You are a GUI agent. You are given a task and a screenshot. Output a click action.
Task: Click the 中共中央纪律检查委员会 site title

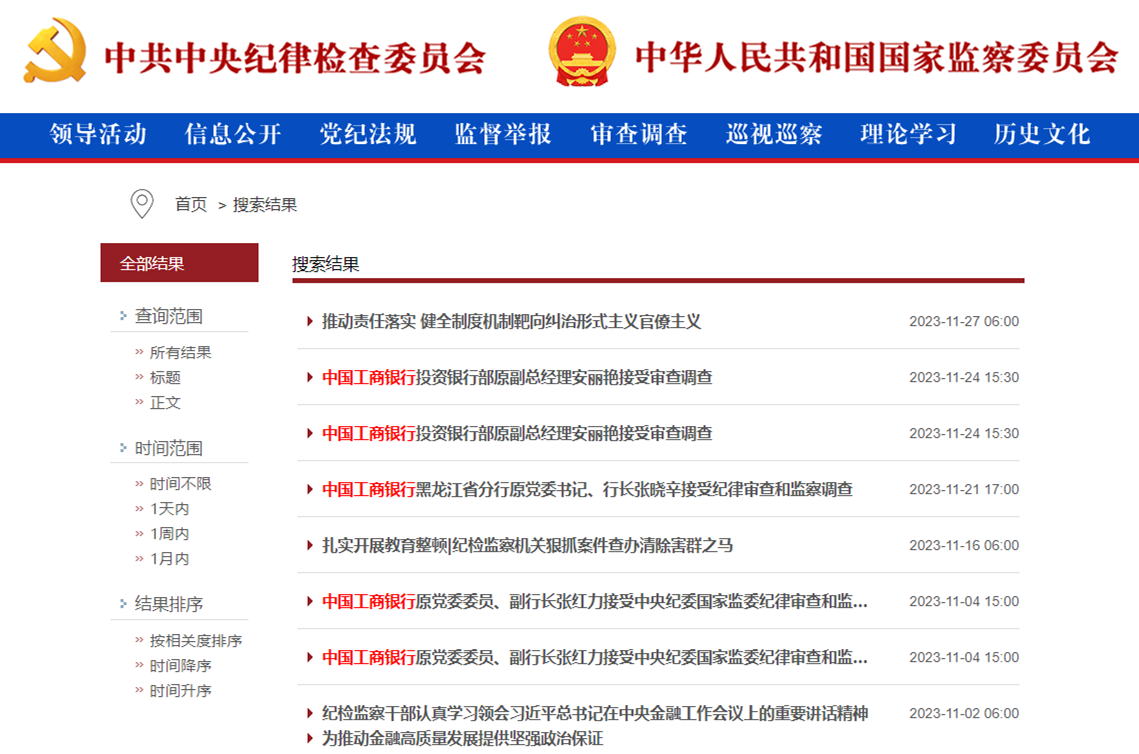point(295,57)
